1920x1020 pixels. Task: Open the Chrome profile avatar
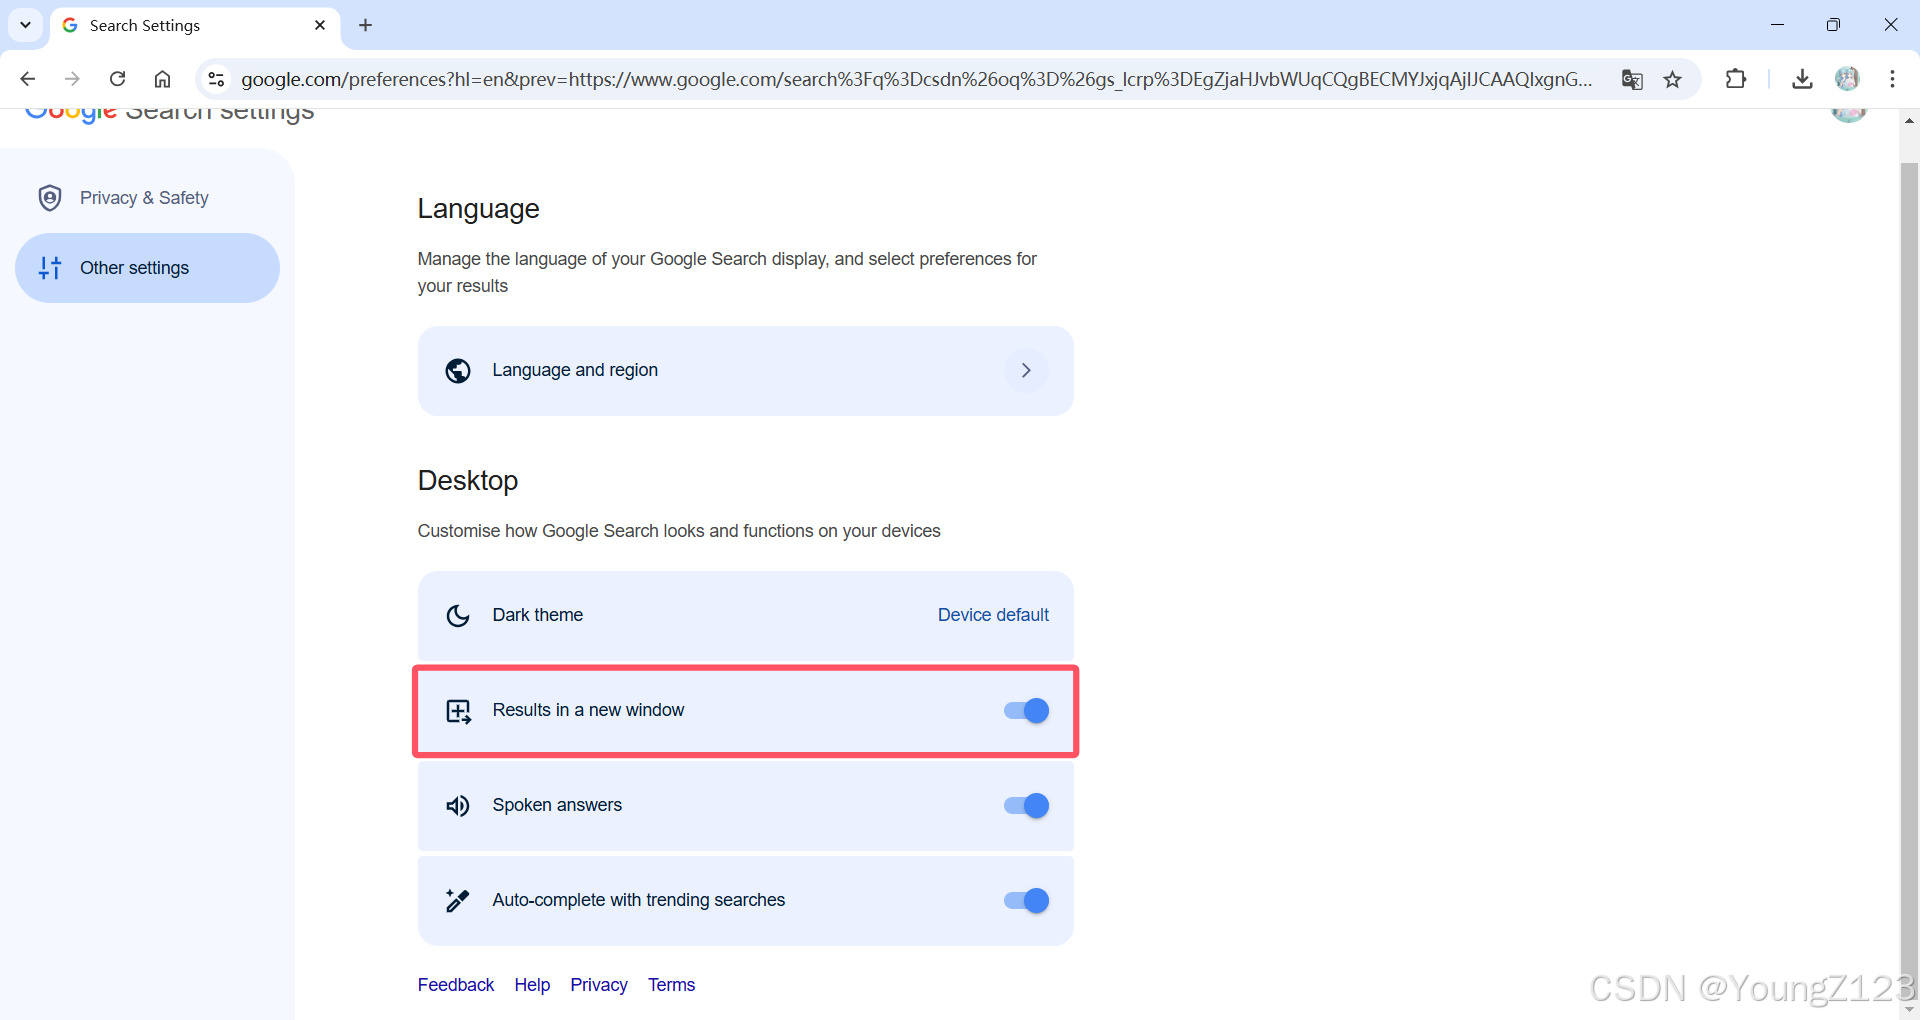pyautogui.click(x=1847, y=79)
